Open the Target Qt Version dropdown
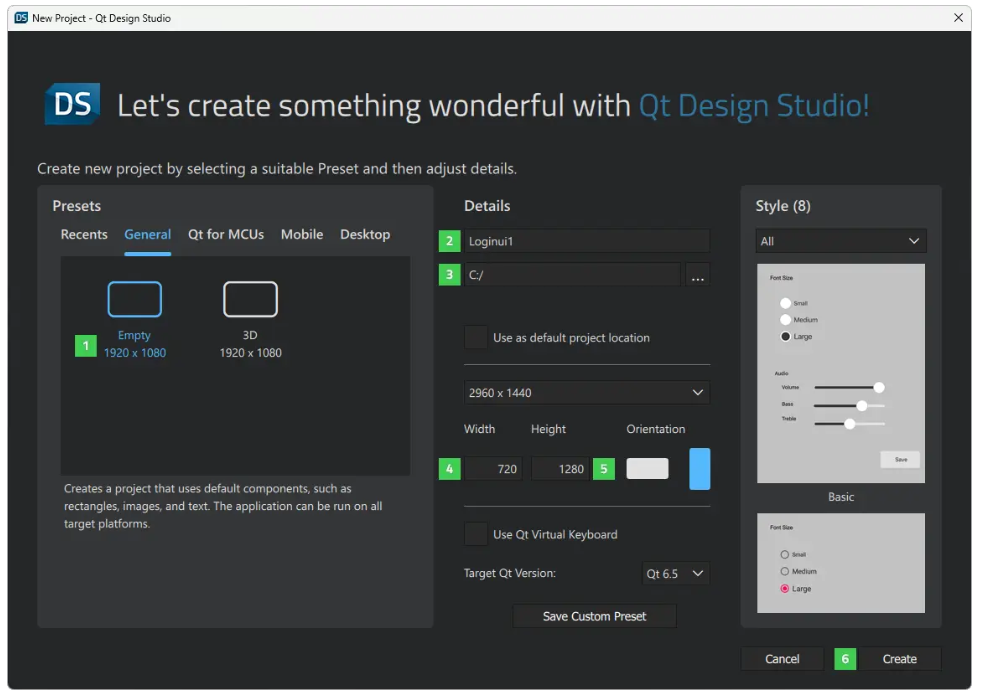This screenshot has height=698, width=989. coord(676,573)
